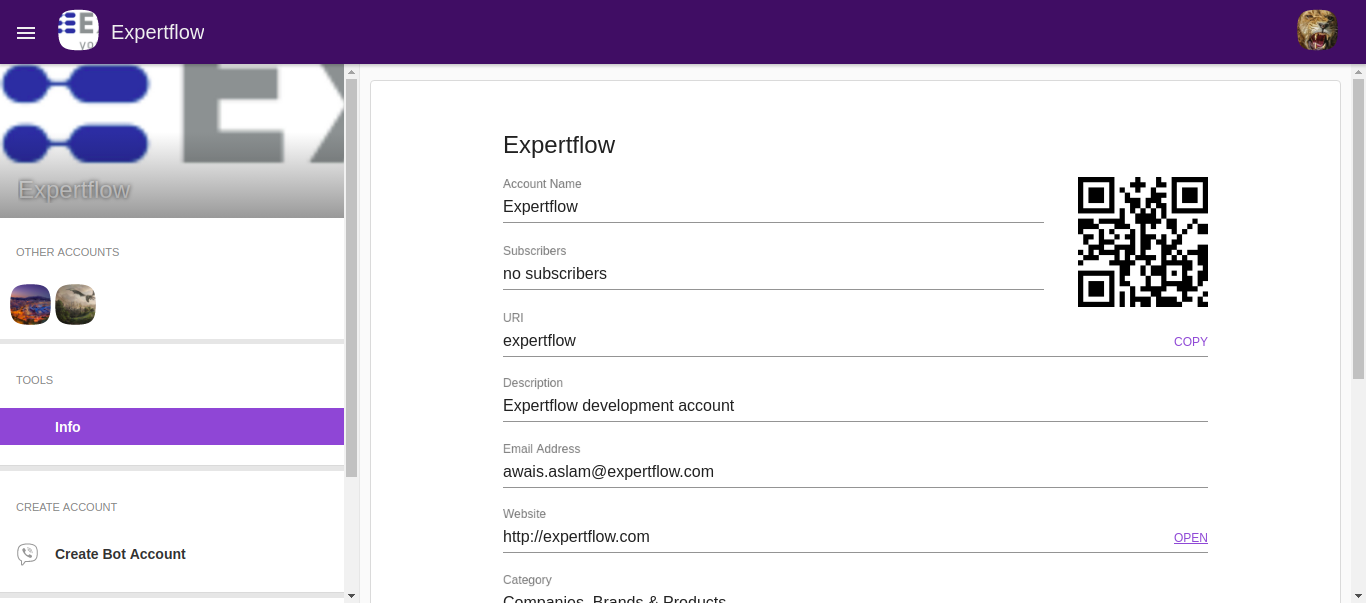Click the Expertflow sidebar banner image
This screenshot has width=1366, height=603.
tap(172, 140)
